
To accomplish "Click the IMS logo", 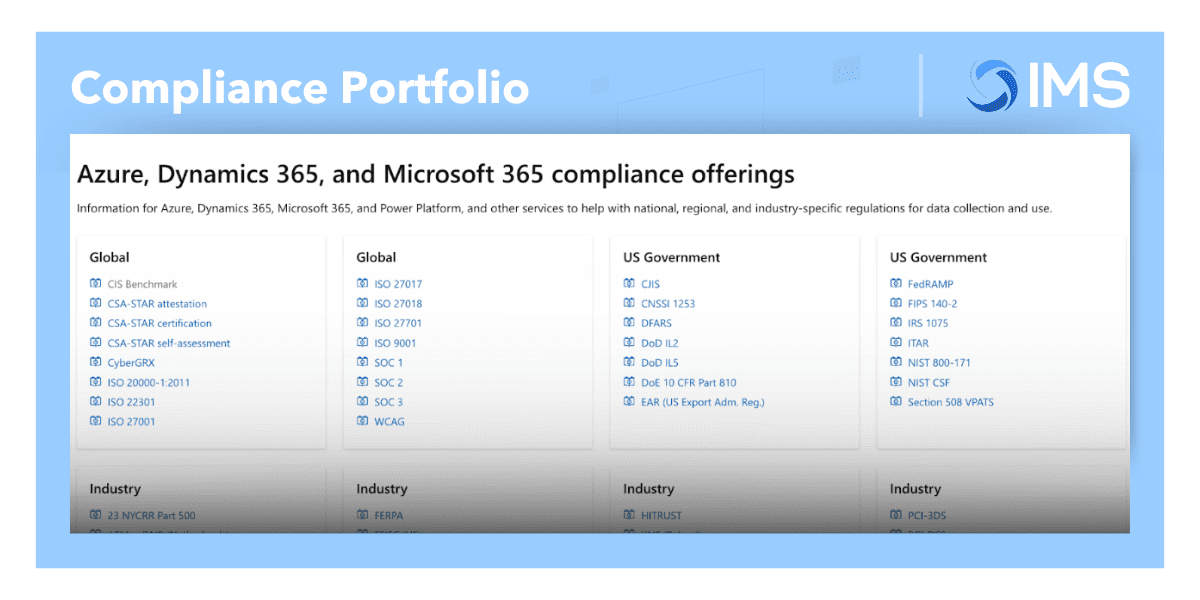I will (1048, 85).
